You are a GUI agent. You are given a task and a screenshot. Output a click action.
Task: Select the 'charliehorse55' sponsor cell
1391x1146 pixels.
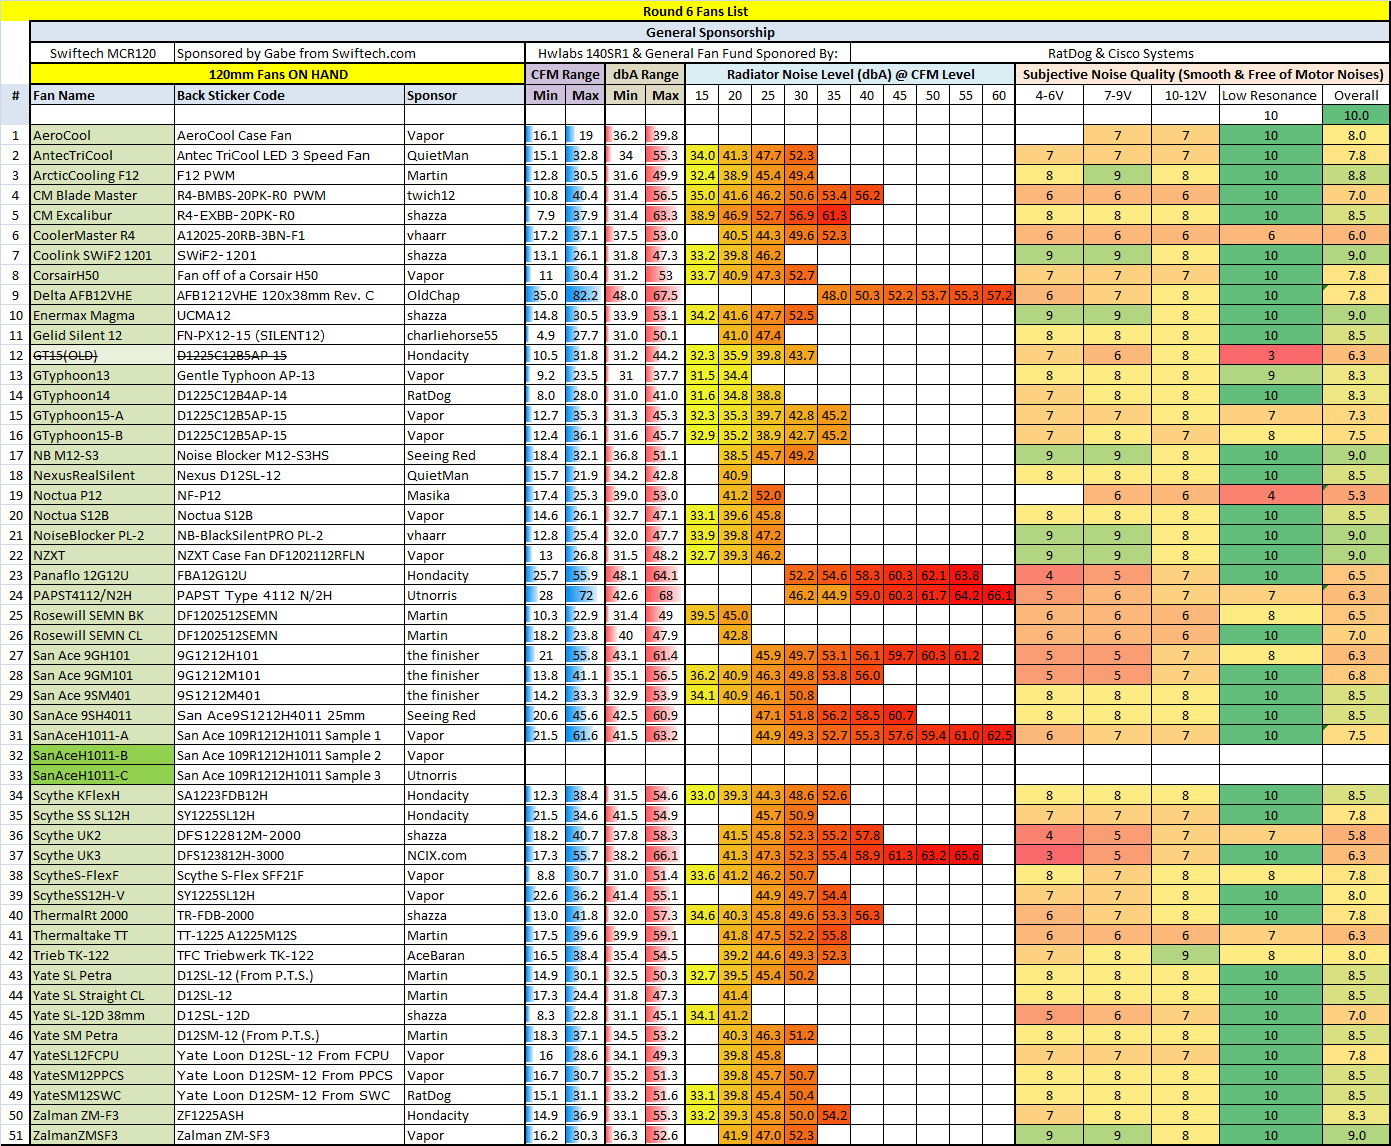tap(465, 335)
